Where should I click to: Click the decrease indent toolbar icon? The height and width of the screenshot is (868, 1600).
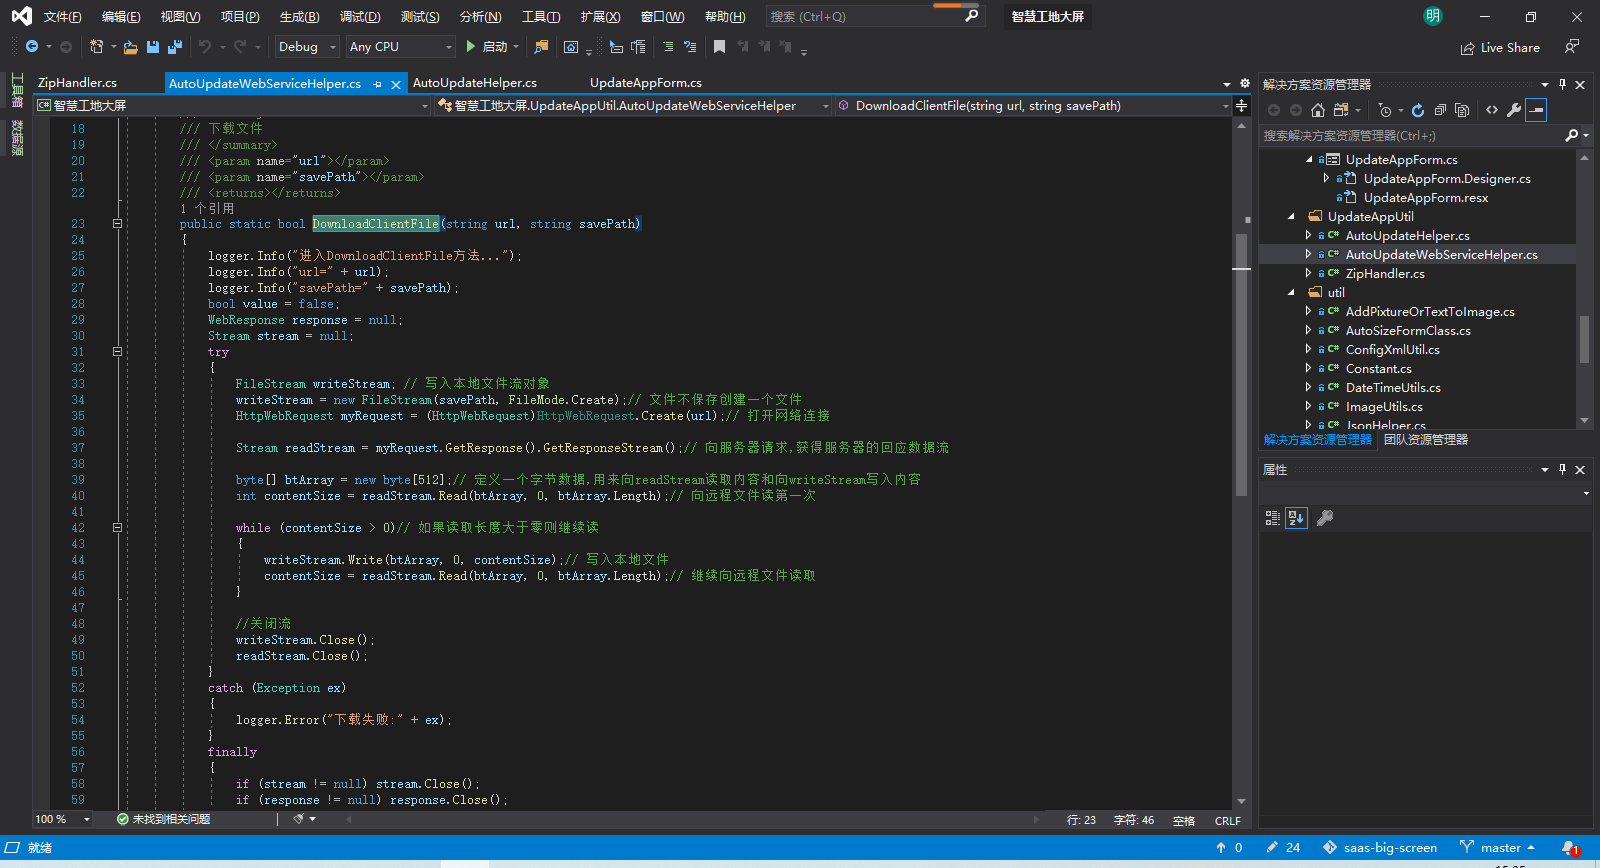668,47
